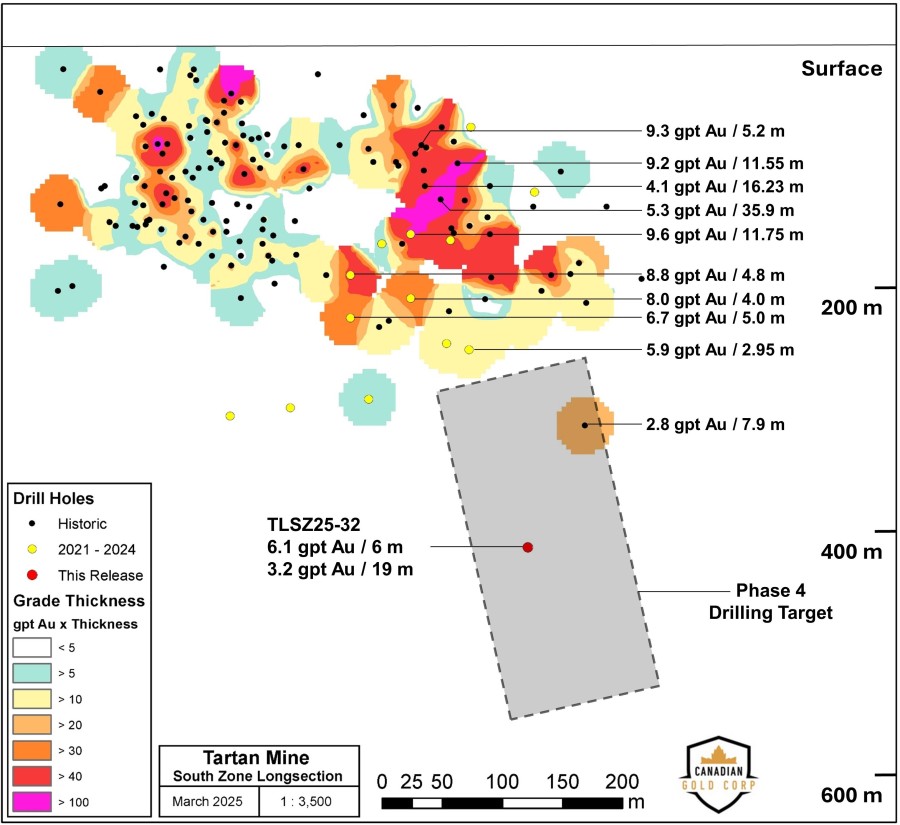
Task: Click the "9.2 gpt Au / 11.55 m" label
Action: click(x=725, y=164)
